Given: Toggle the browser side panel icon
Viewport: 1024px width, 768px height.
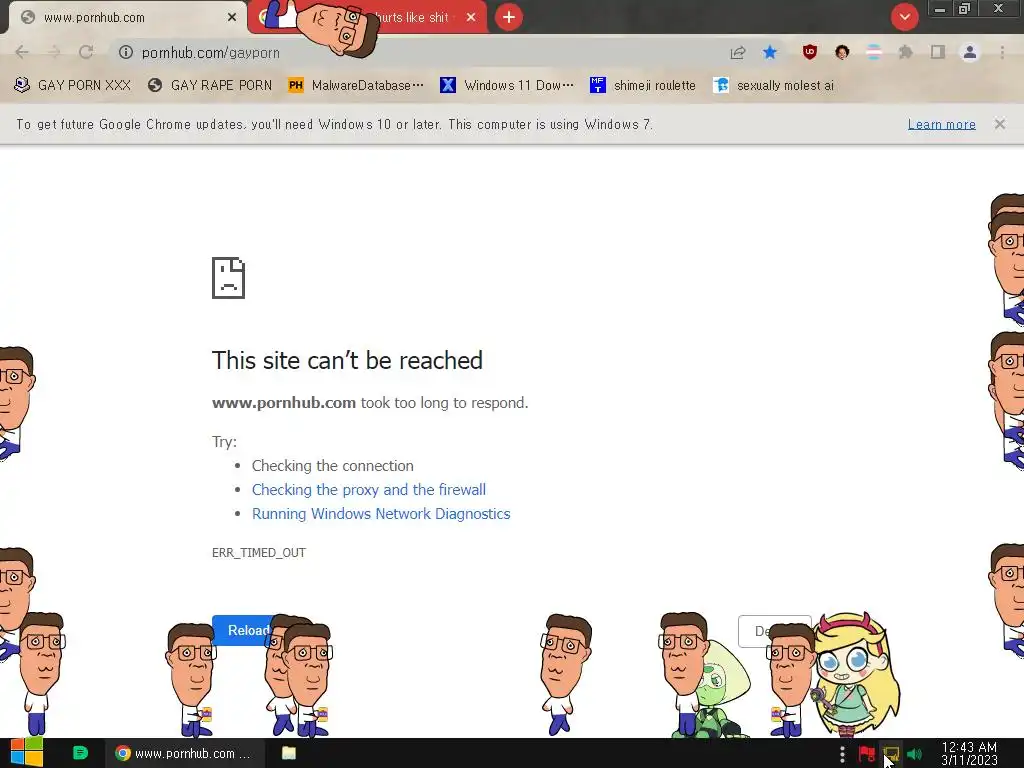Looking at the screenshot, I should pyautogui.click(x=938, y=52).
